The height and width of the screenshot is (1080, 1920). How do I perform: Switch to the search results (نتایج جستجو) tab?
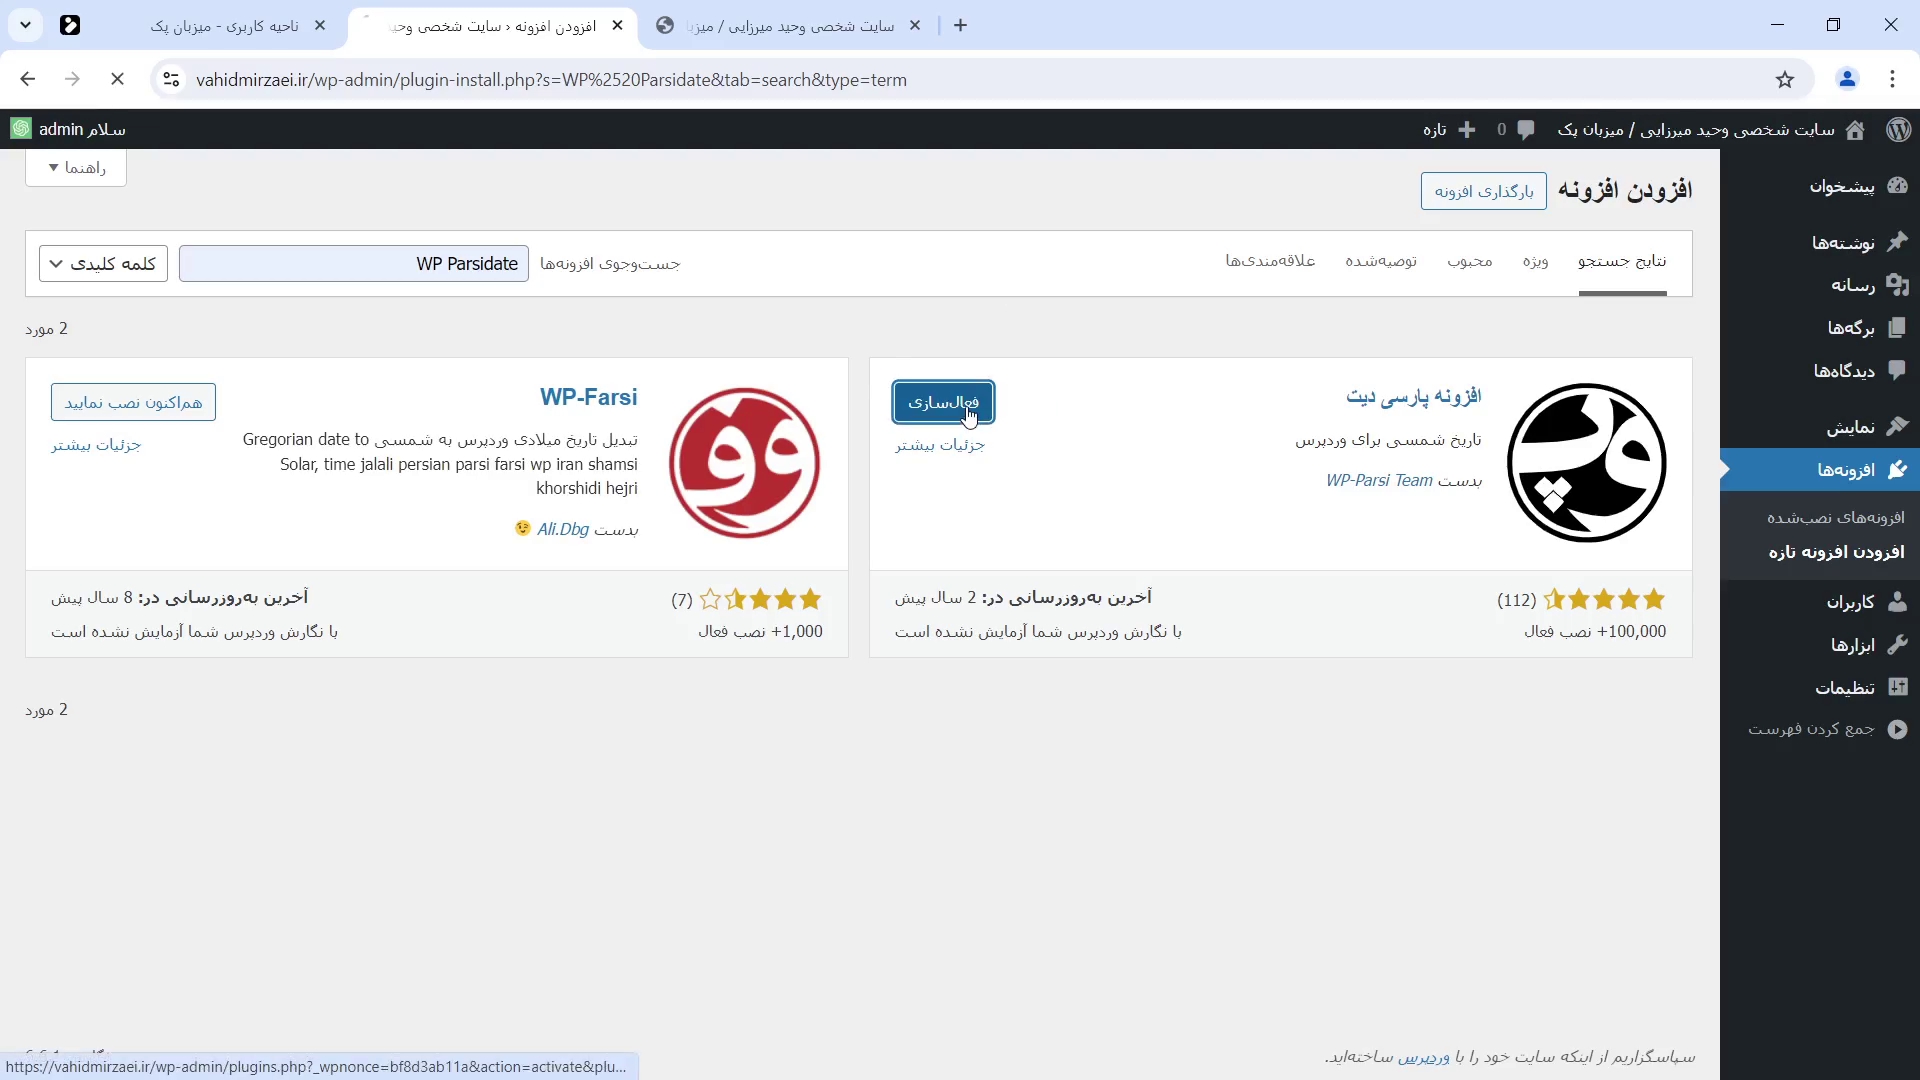click(1622, 261)
